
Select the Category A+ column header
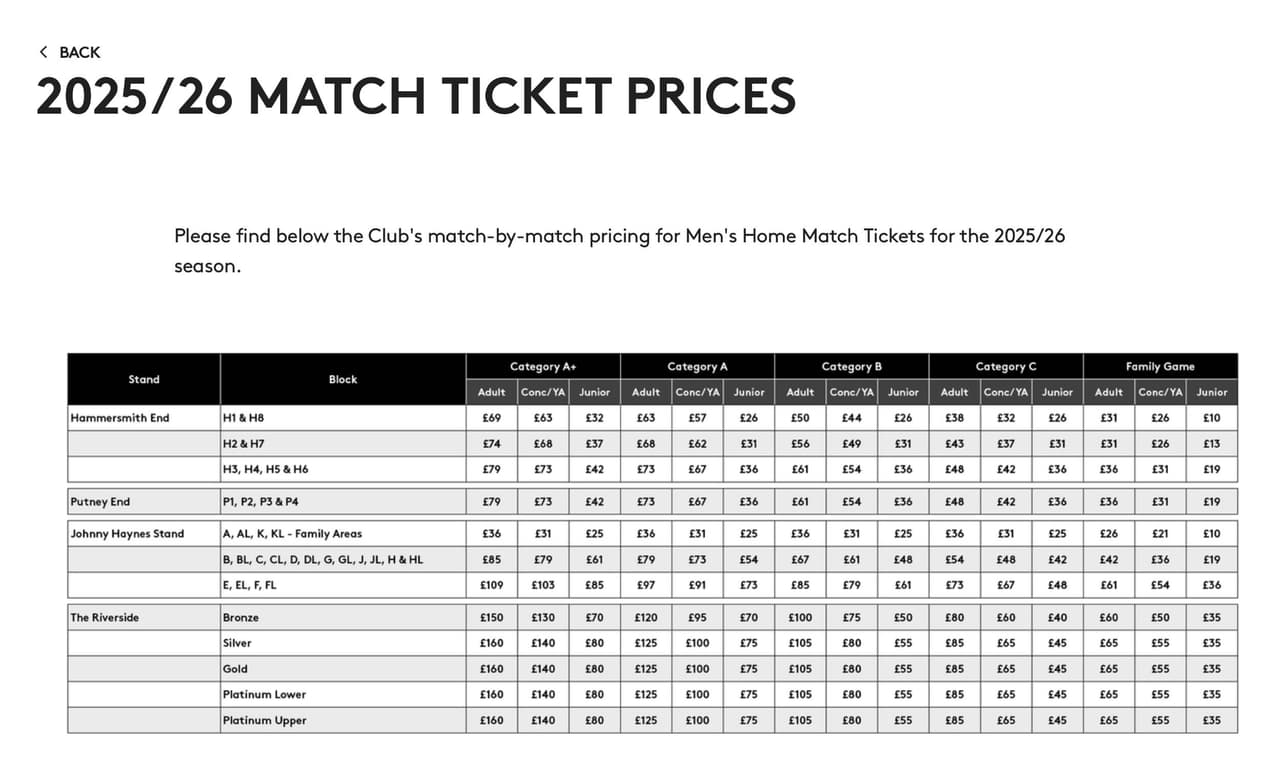click(x=543, y=366)
